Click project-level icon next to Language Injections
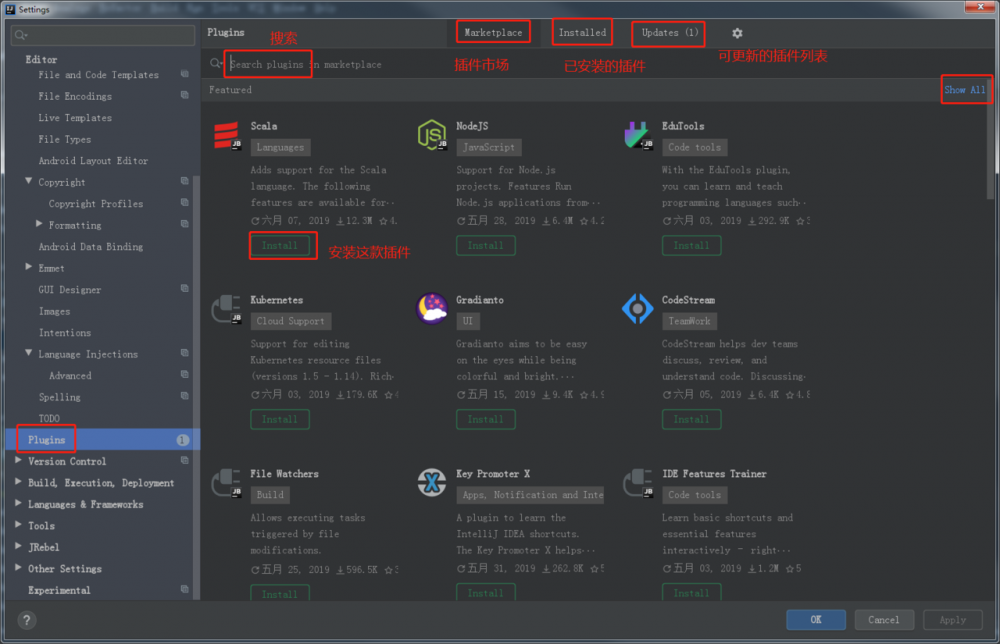 click(184, 353)
